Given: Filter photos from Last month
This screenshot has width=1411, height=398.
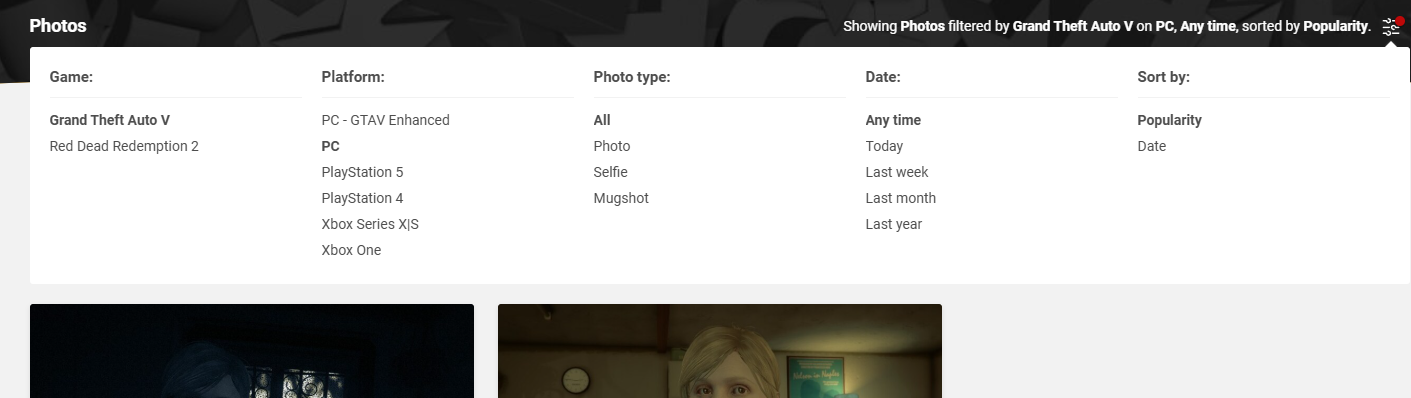Looking at the screenshot, I should (x=901, y=198).
